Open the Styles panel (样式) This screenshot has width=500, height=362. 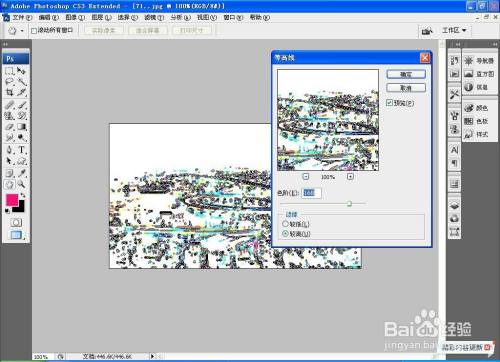tap(476, 134)
